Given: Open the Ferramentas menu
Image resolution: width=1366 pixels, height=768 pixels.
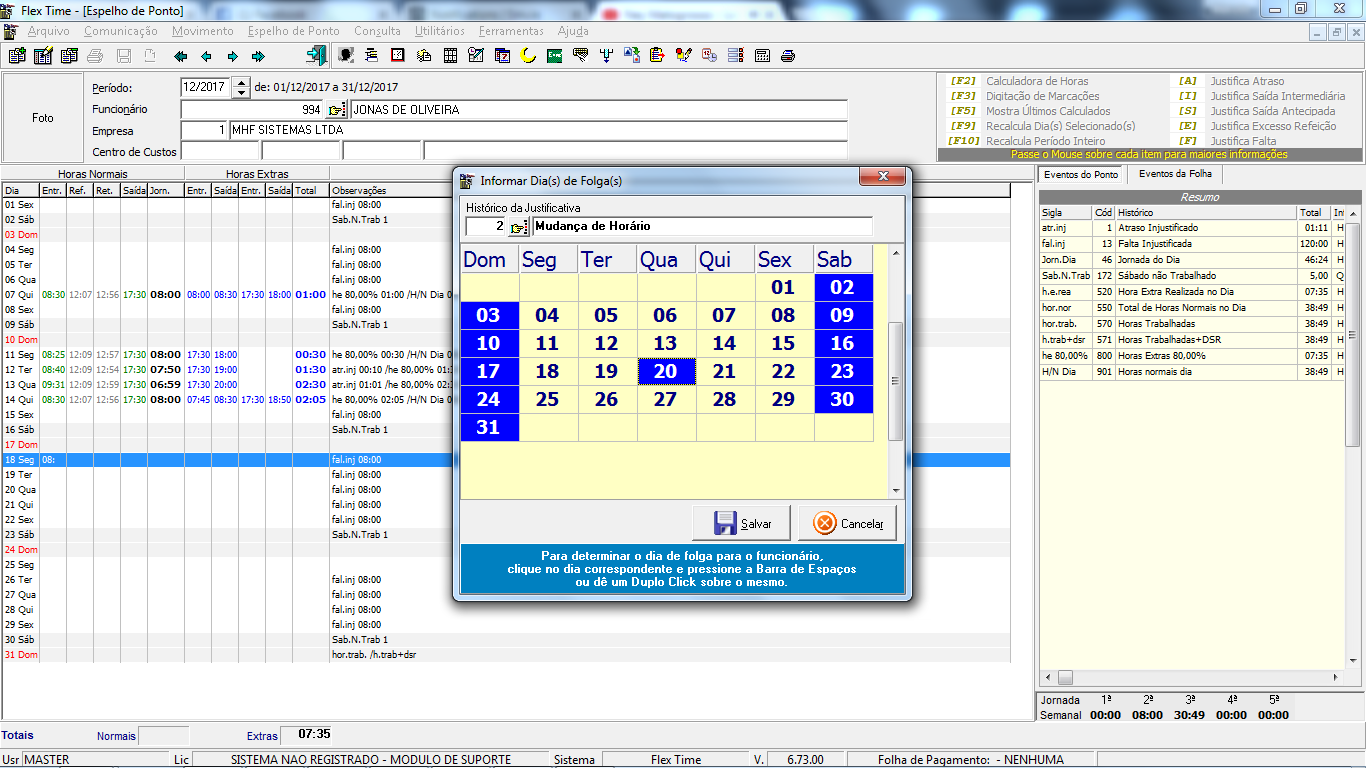Looking at the screenshot, I should tap(511, 31).
